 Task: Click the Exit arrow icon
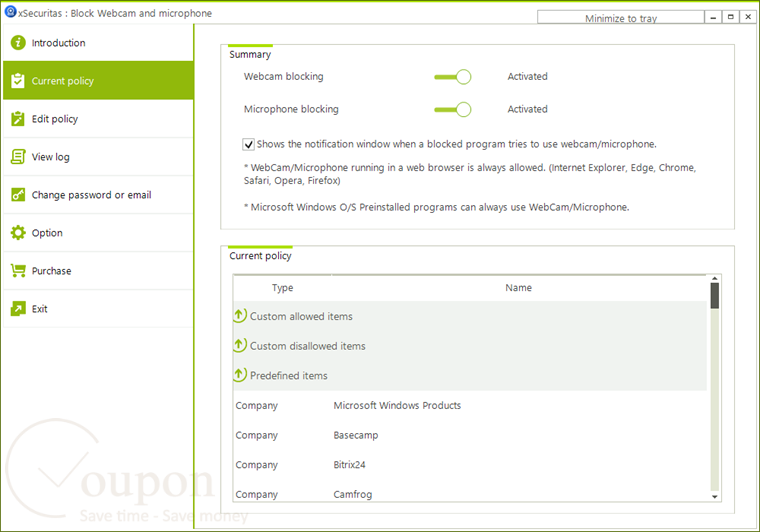[18, 309]
